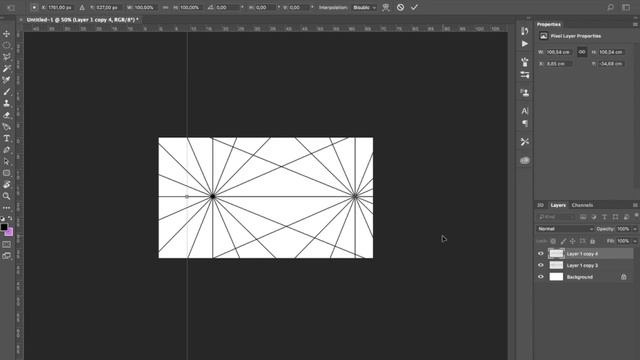This screenshot has height=360, width=640.
Task: Open the purple background color swatch
Action: [9, 232]
